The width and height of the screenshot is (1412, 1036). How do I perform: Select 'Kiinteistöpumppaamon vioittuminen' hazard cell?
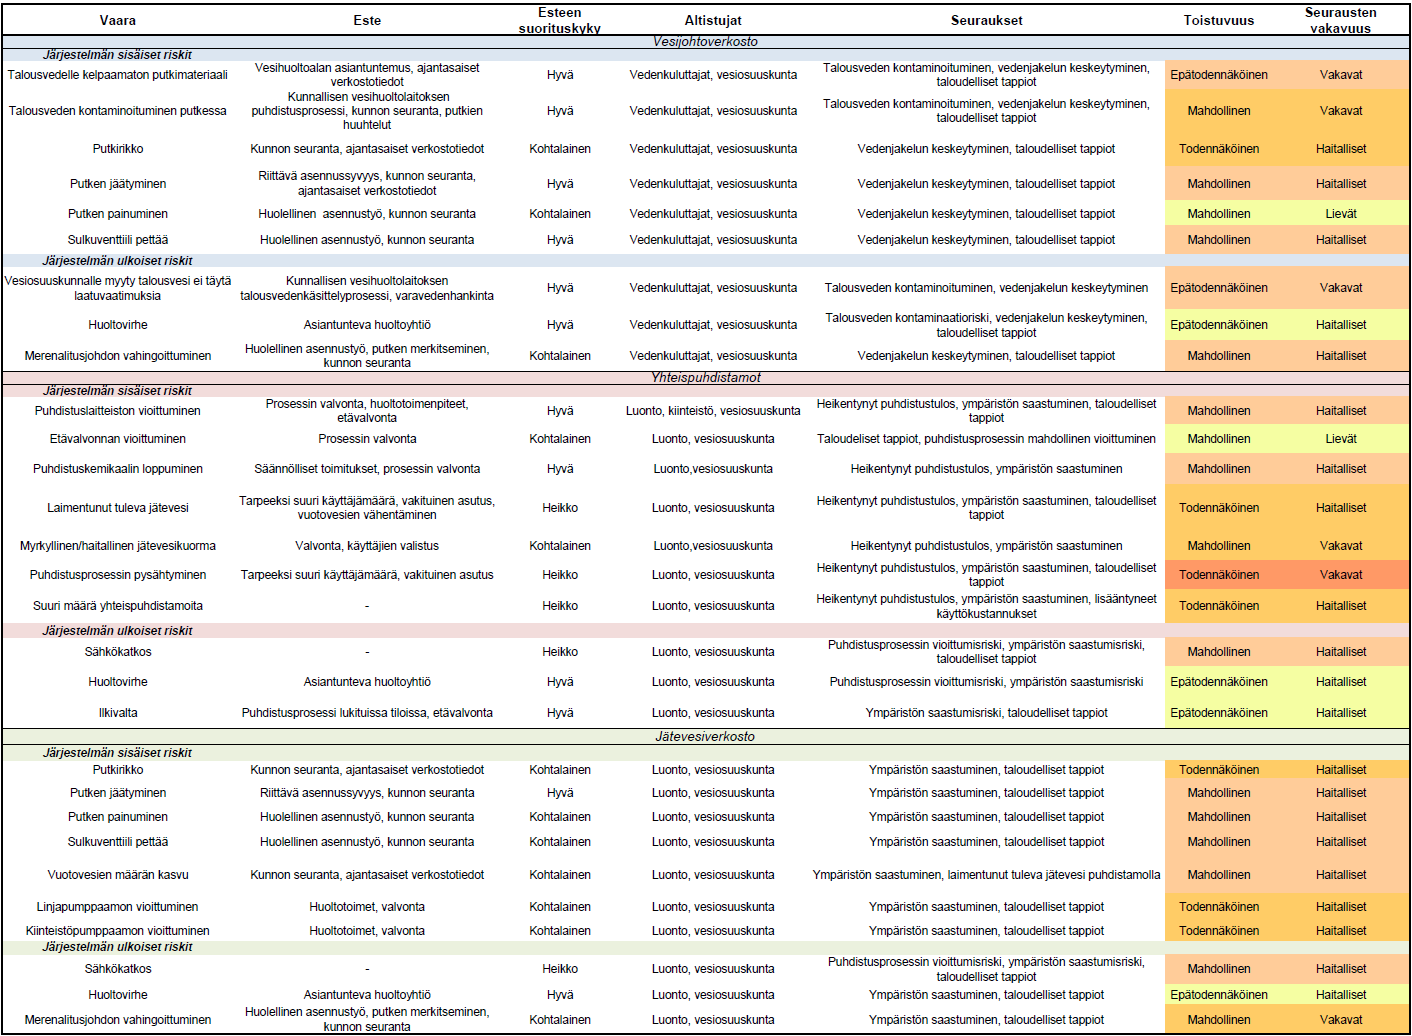tap(118, 931)
